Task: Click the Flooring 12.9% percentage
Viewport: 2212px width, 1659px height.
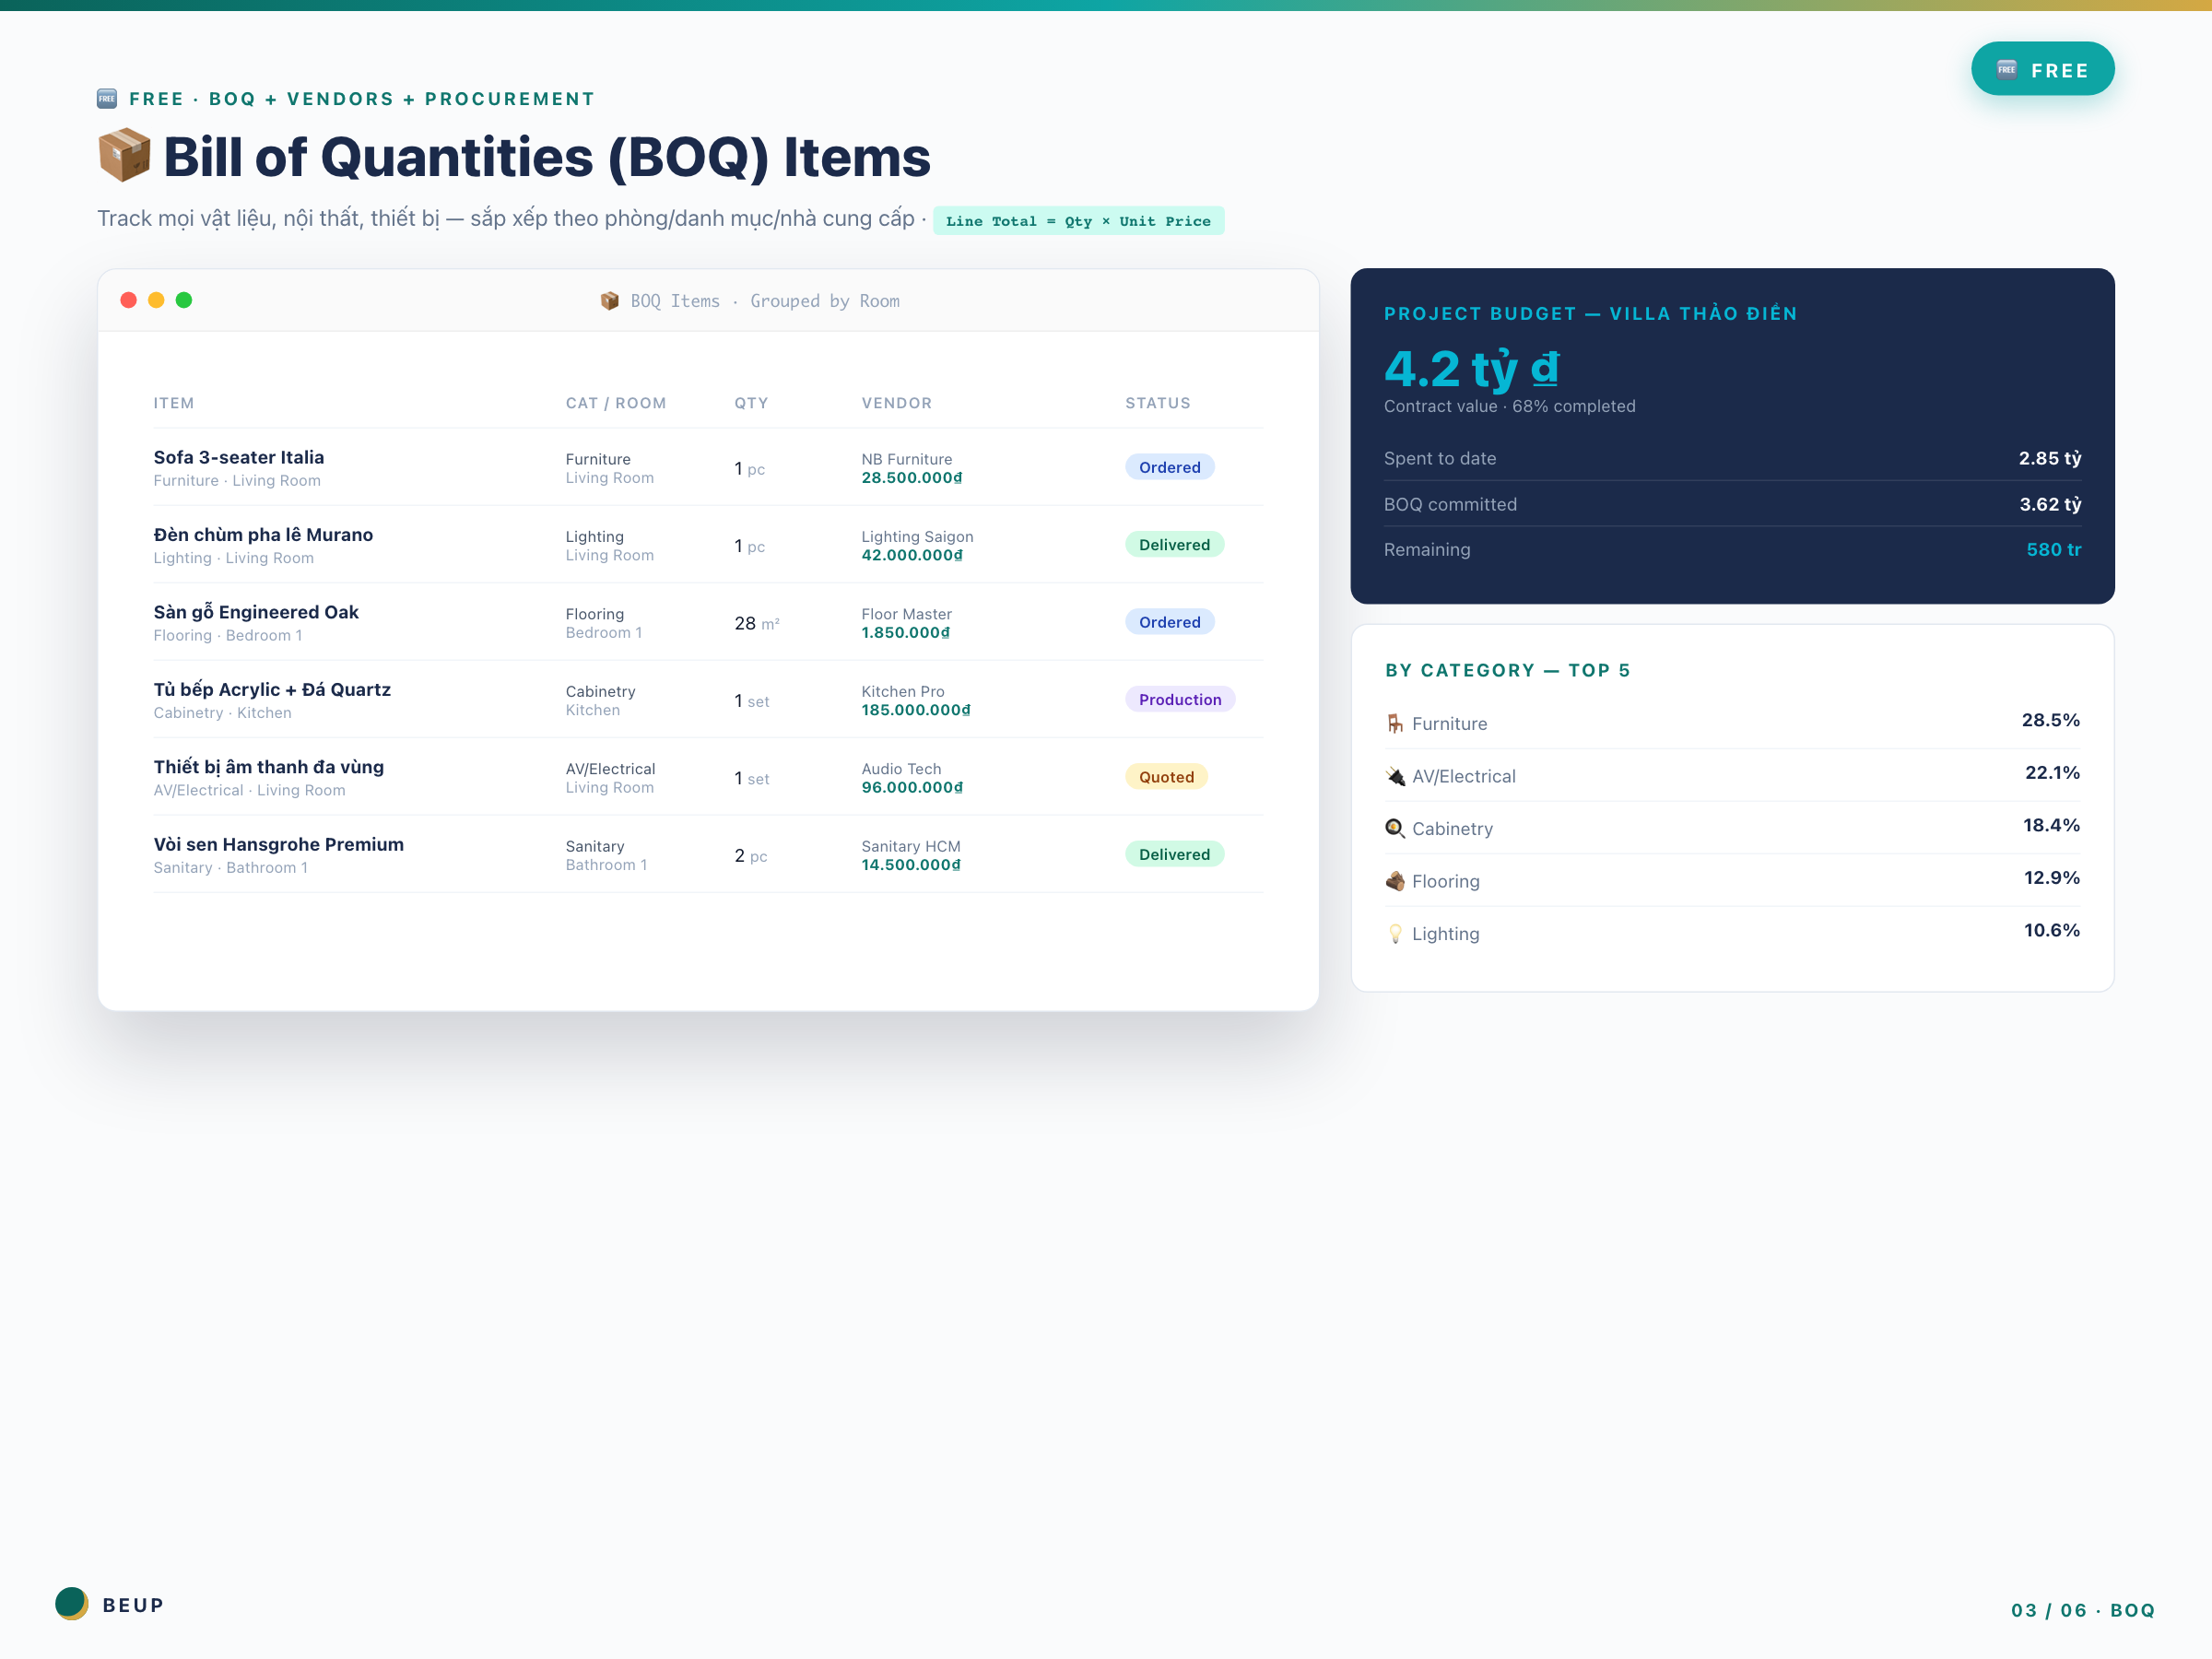Action: tap(2051, 877)
